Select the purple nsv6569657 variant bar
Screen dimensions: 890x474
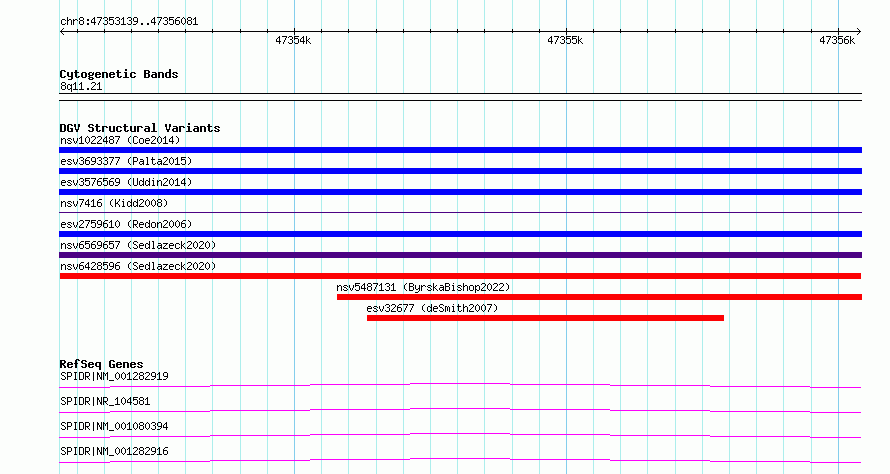460,255
